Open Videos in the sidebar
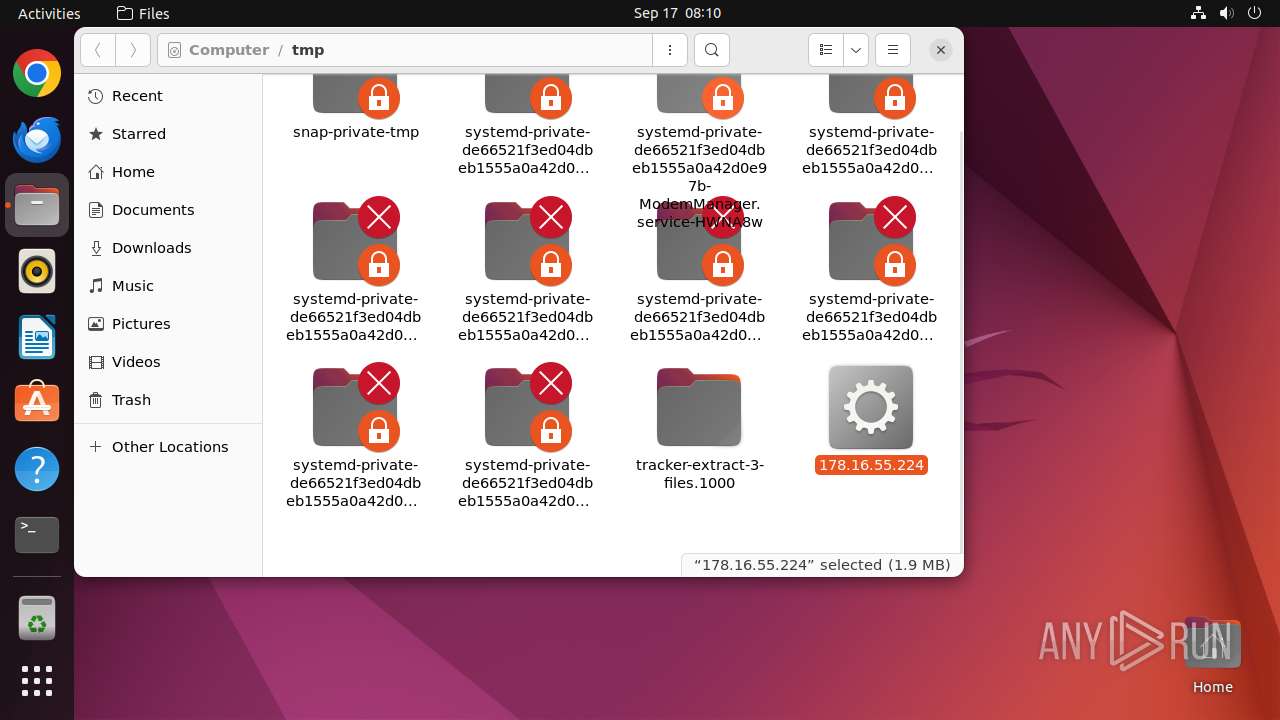The image size is (1280, 720). pyautogui.click(x=168, y=362)
